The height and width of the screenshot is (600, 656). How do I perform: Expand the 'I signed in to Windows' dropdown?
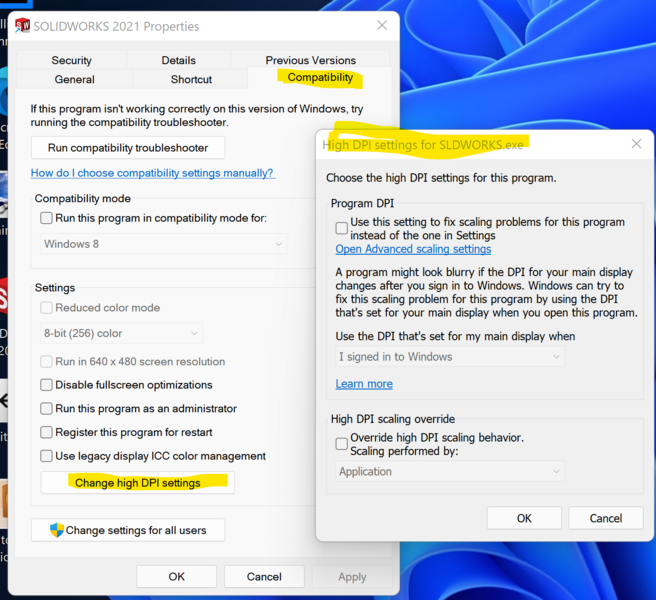pyautogui.click(x=450, y=356)
